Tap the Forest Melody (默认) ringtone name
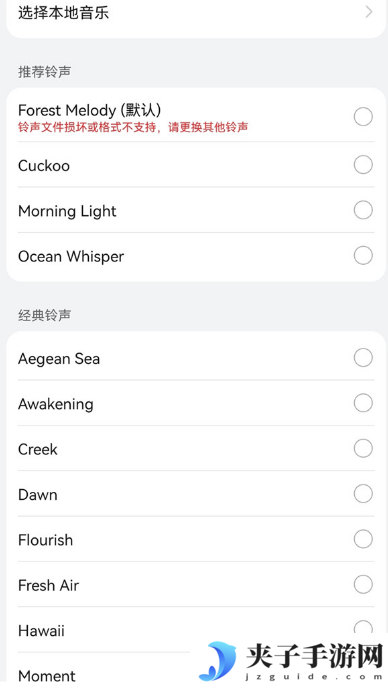 pyautogui.click(x=90, y=110)
